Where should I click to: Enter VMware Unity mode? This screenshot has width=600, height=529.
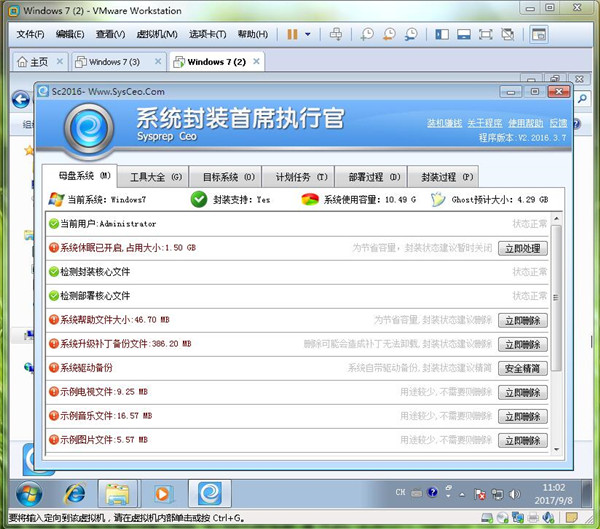coord(508,34)
